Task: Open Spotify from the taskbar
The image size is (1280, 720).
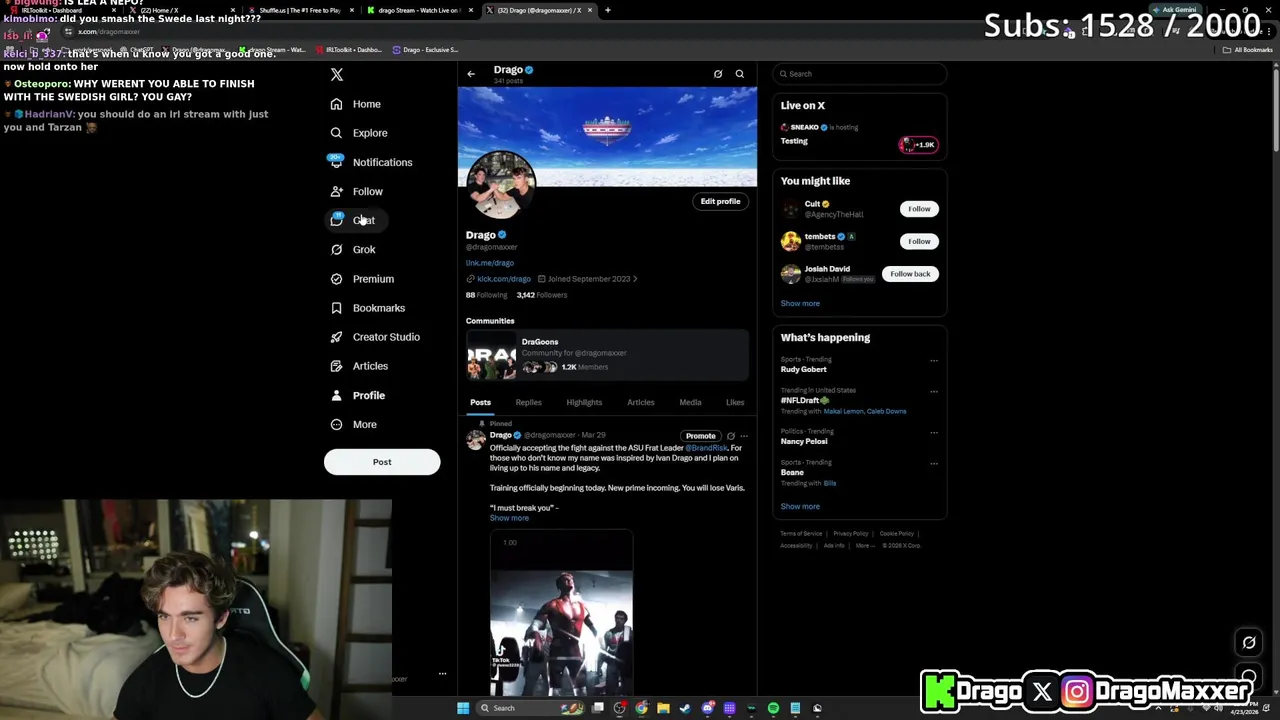Action: coord(773,708)
